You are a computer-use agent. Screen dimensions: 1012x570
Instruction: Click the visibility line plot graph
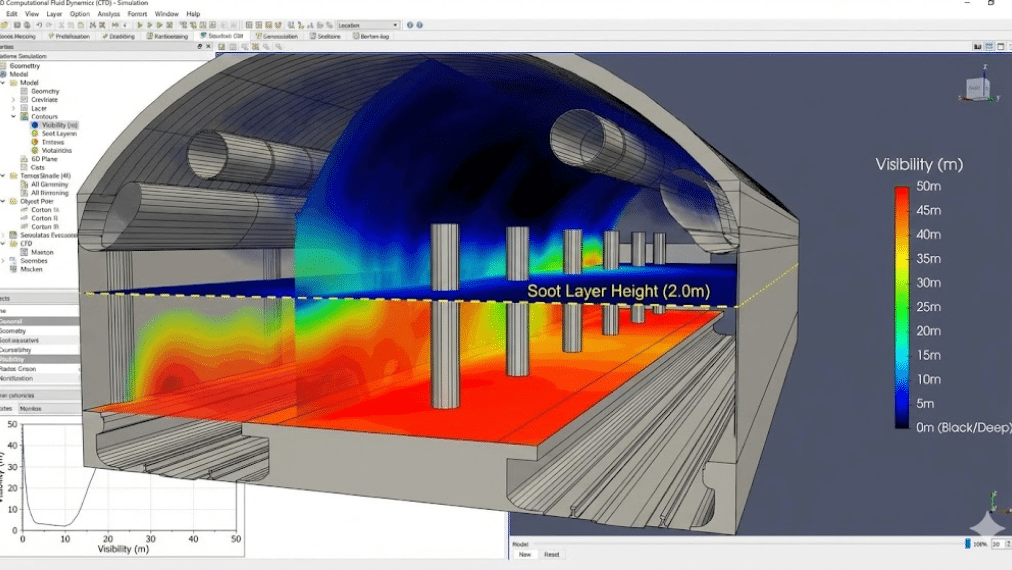coord(130,477)
